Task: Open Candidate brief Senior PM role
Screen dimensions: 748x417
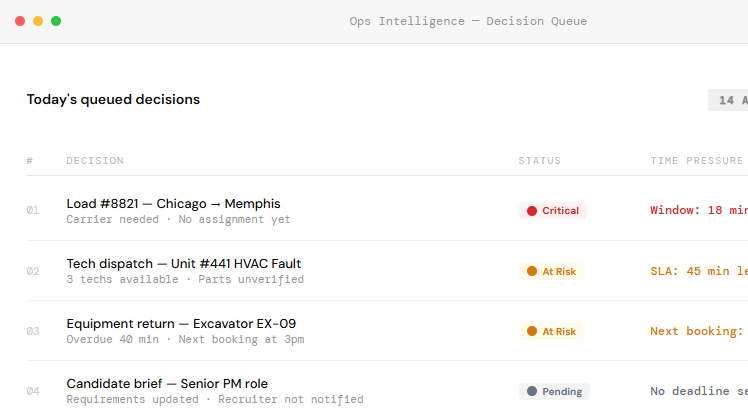Action: (x=167, y=384)
